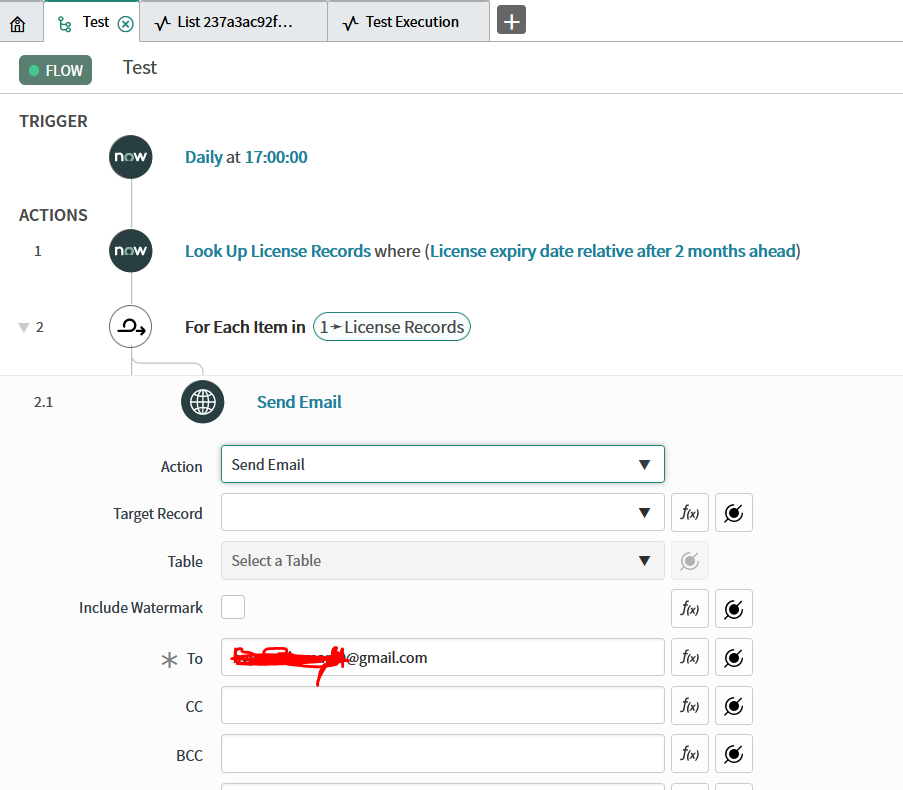Click the CC input field
Viewport: 903px width, 790px height.
[442, 705]
